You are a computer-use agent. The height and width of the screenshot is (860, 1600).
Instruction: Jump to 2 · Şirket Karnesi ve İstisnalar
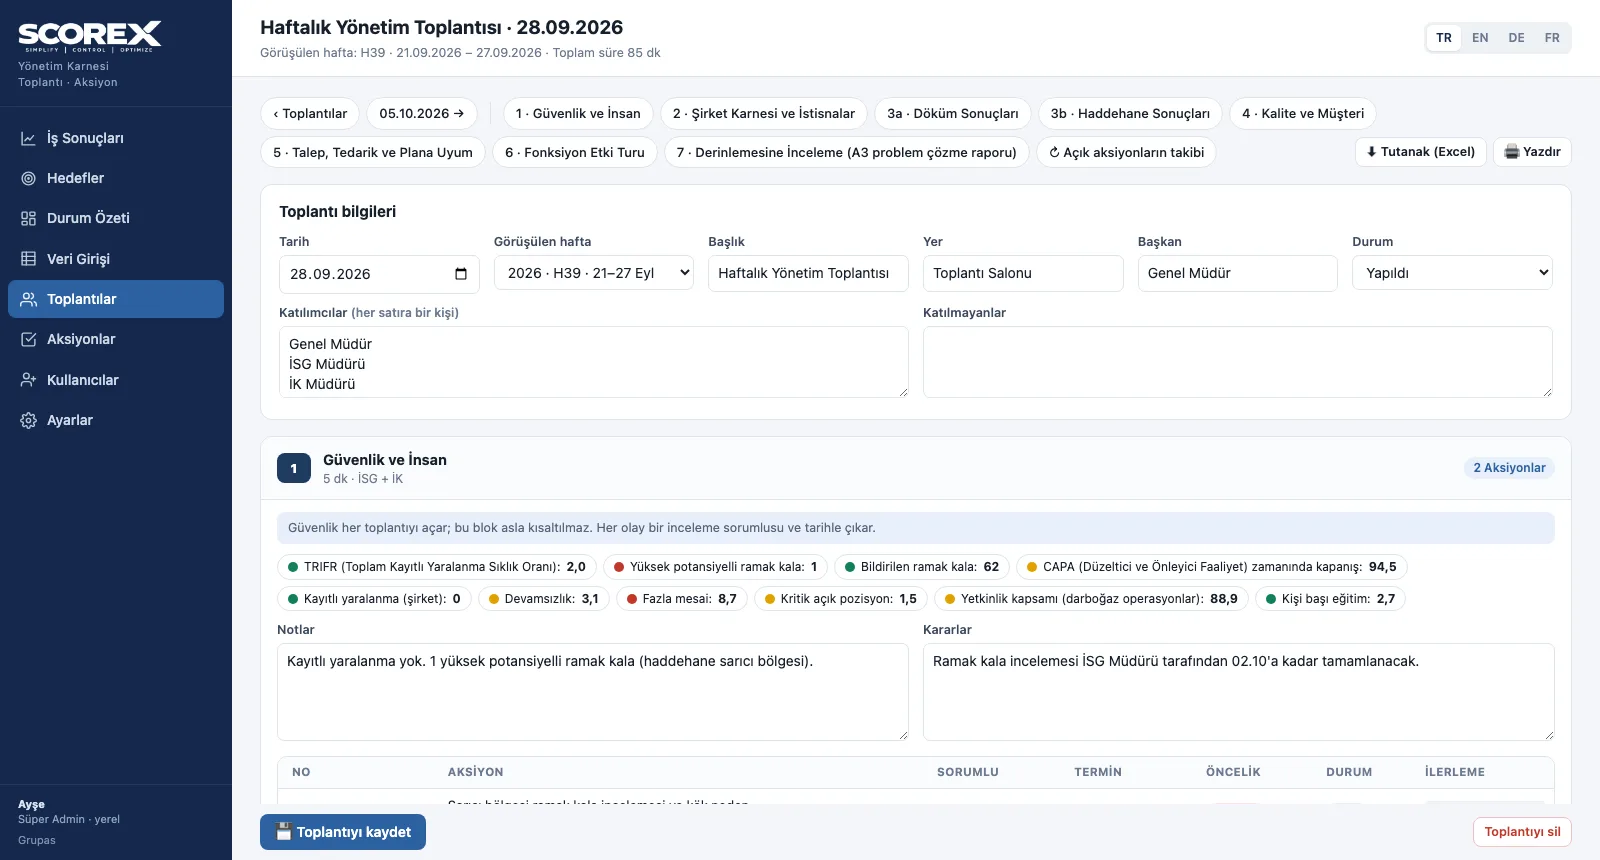[x=764, y=113]
